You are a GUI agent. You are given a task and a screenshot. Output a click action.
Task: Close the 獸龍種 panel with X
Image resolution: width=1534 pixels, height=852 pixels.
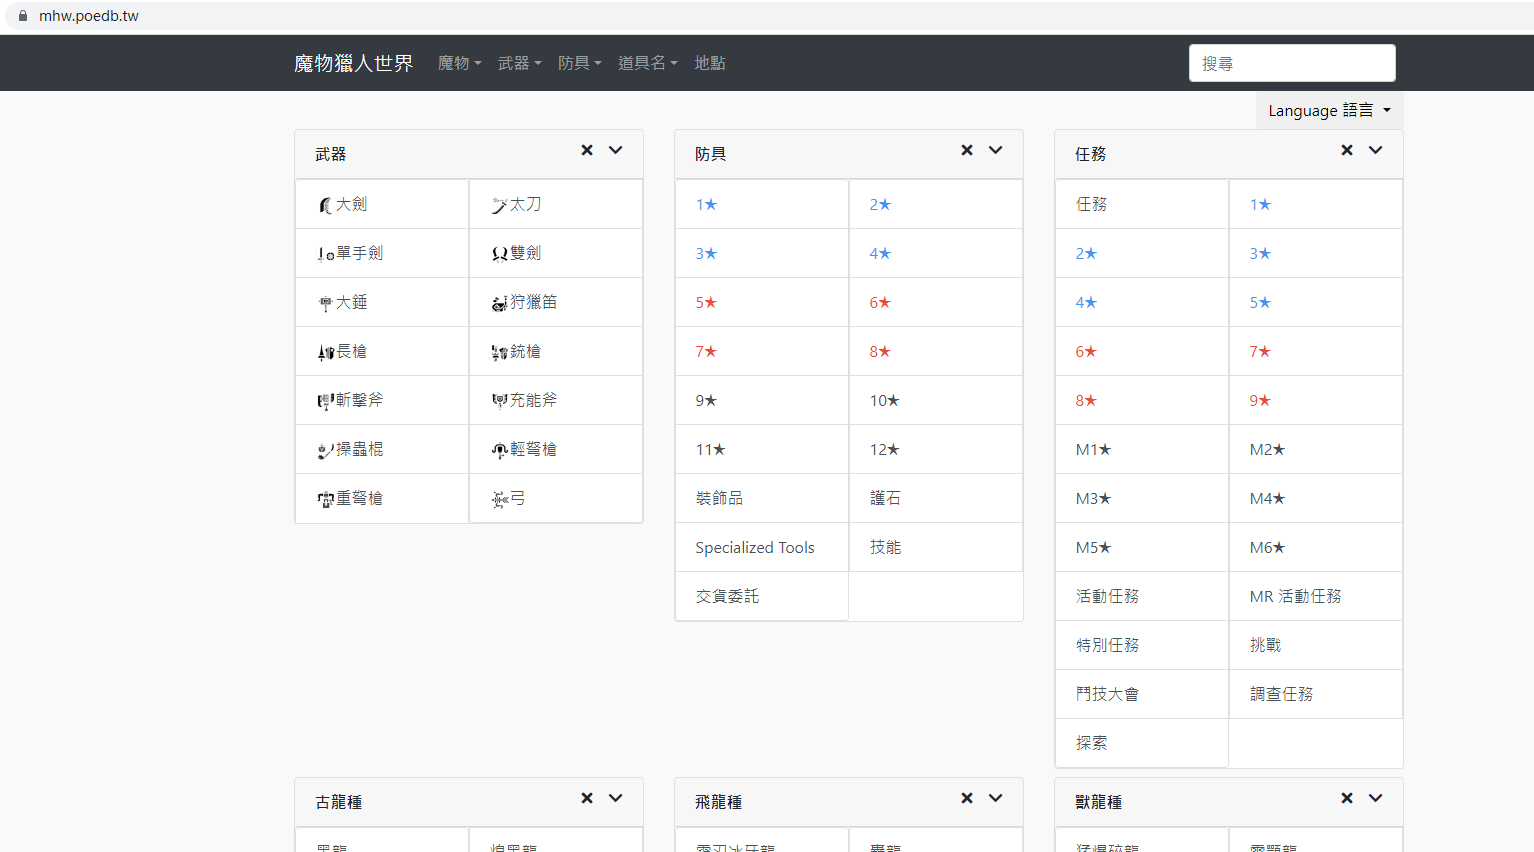[x=1347, y=798]
